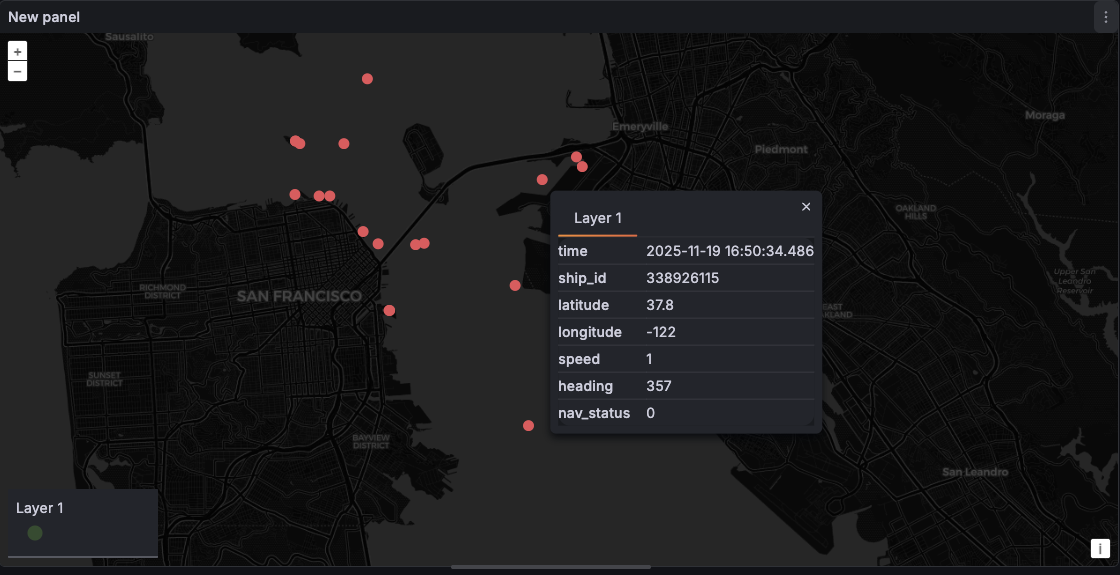Select the ship_id value 338926115
1120x575 pixels.
(x=682, y=278)
